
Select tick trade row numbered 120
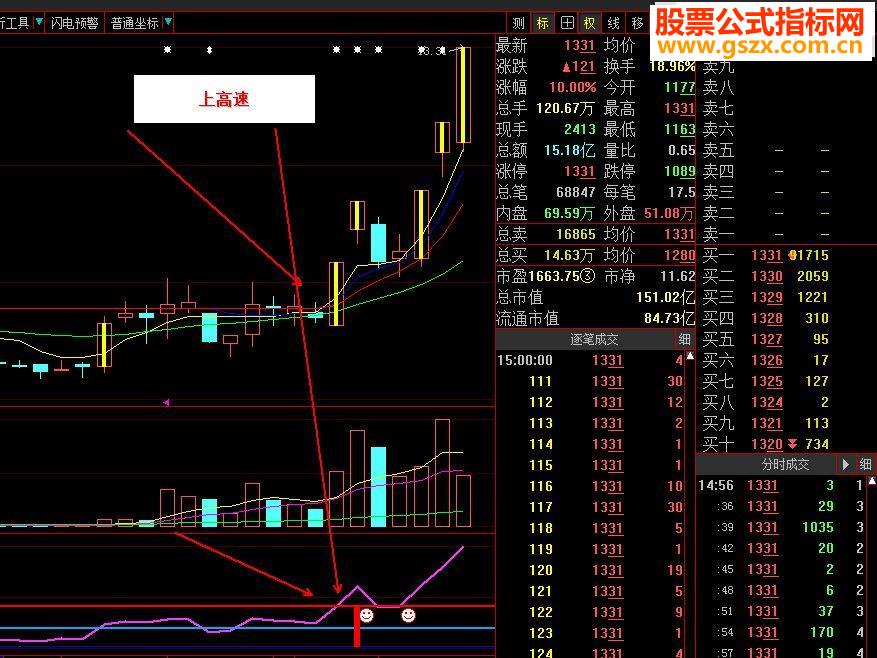pyautogui.click(x=591, y=570)
